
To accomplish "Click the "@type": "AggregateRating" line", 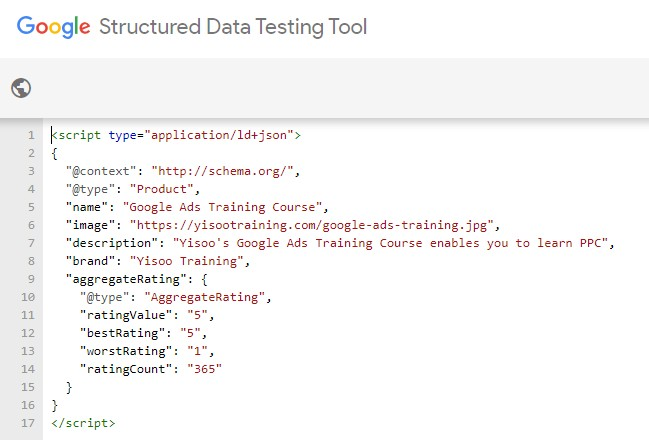I will 175,297.
